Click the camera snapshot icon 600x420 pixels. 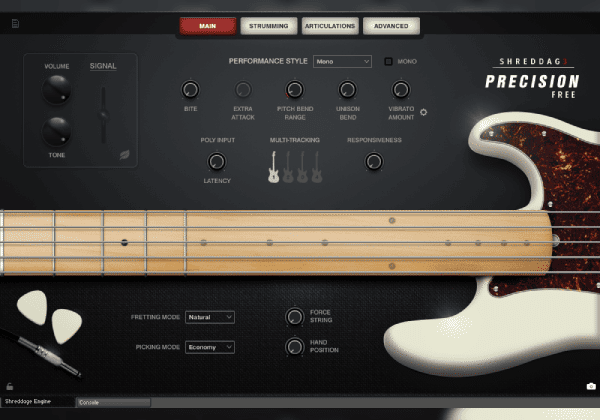591,386
